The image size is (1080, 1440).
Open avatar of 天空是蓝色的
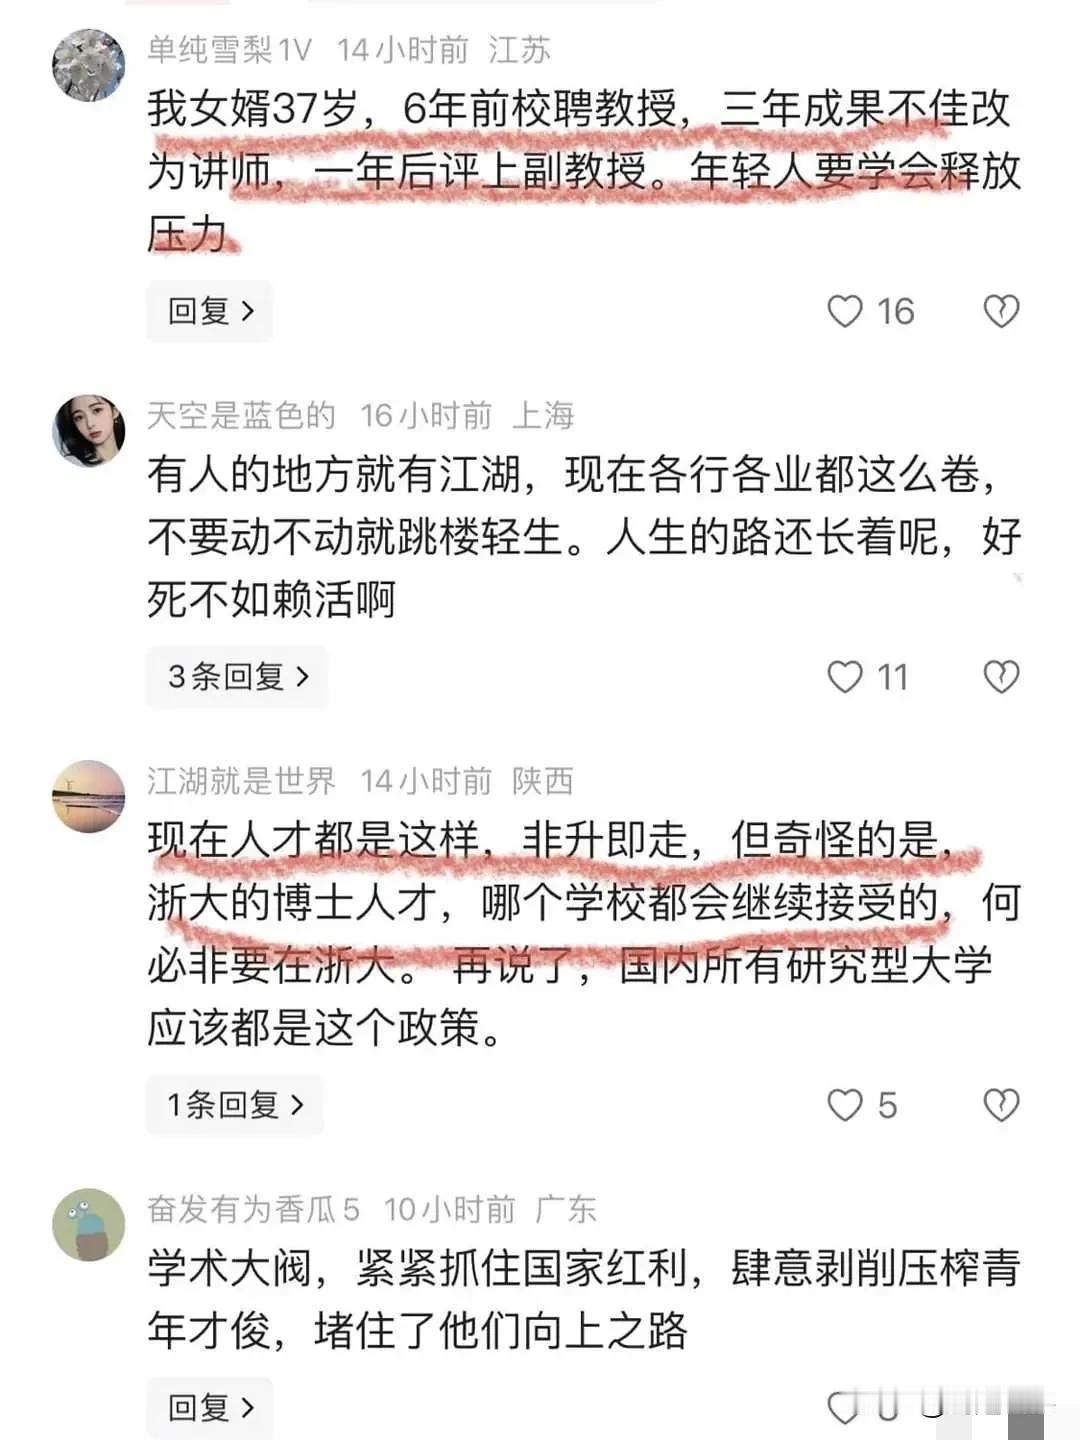point(88,430)
